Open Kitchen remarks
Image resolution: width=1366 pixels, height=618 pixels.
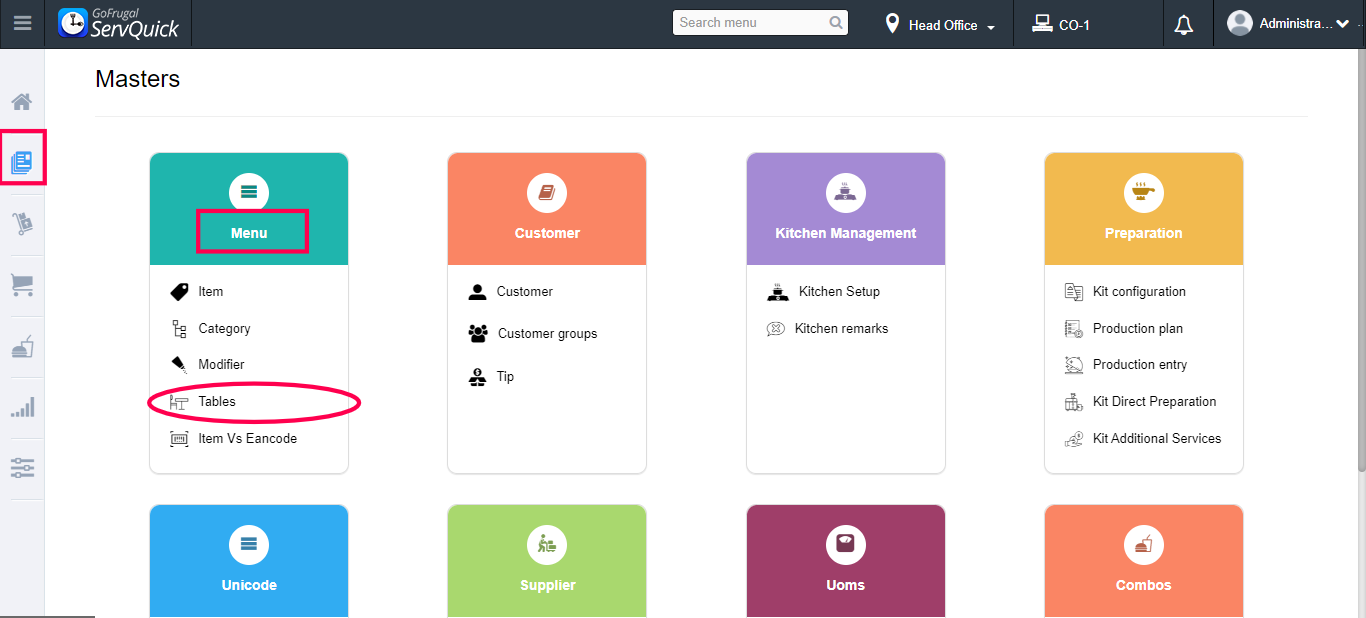pos(841,328)
